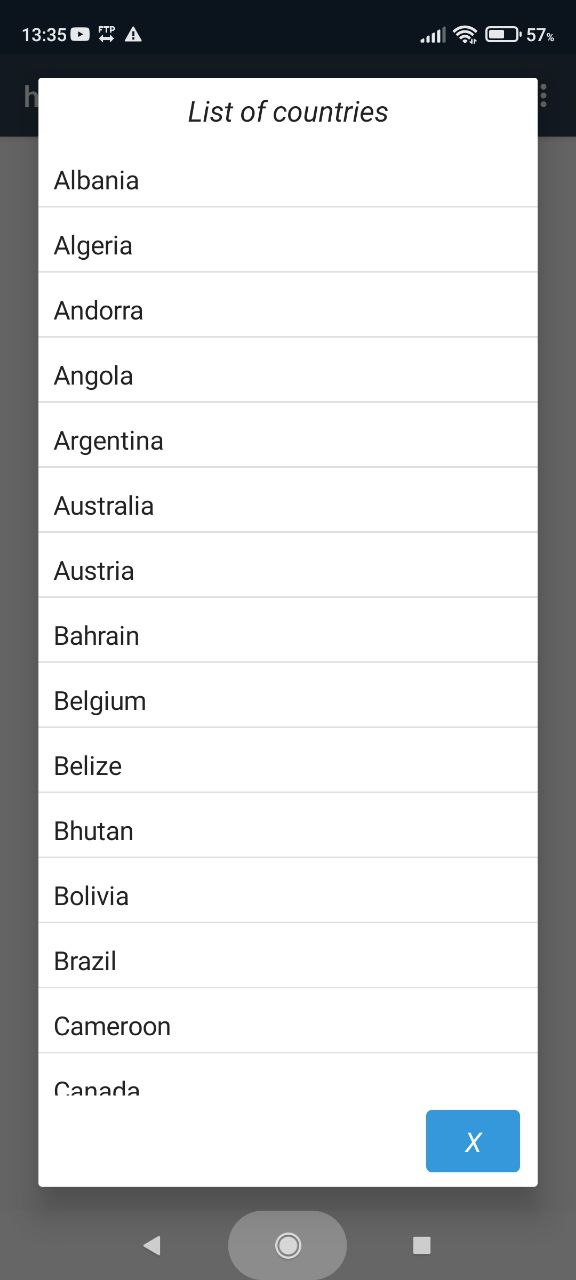Tap the Wi-Fi indicator in the status bar
576x1280 pixels.
[465, 34]
